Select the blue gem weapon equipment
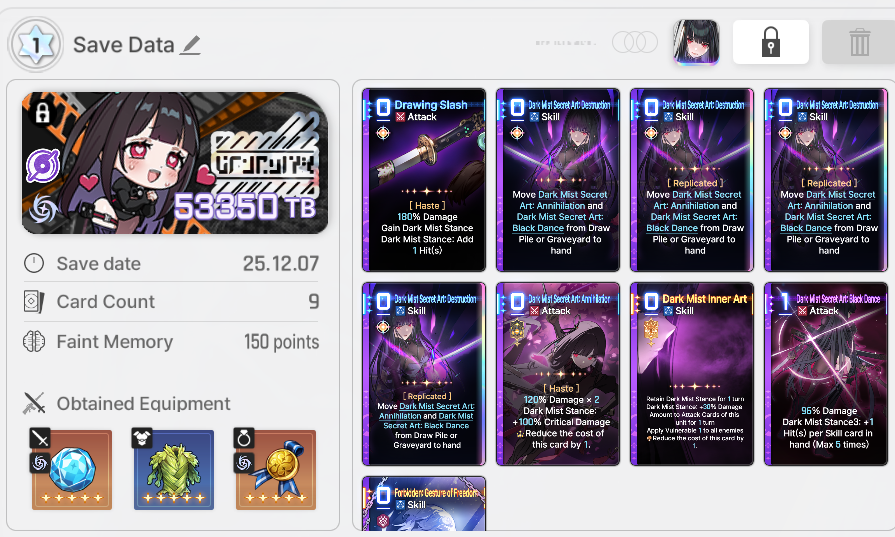This screenshot has height=537, width=895. click(x=72, y=470)
